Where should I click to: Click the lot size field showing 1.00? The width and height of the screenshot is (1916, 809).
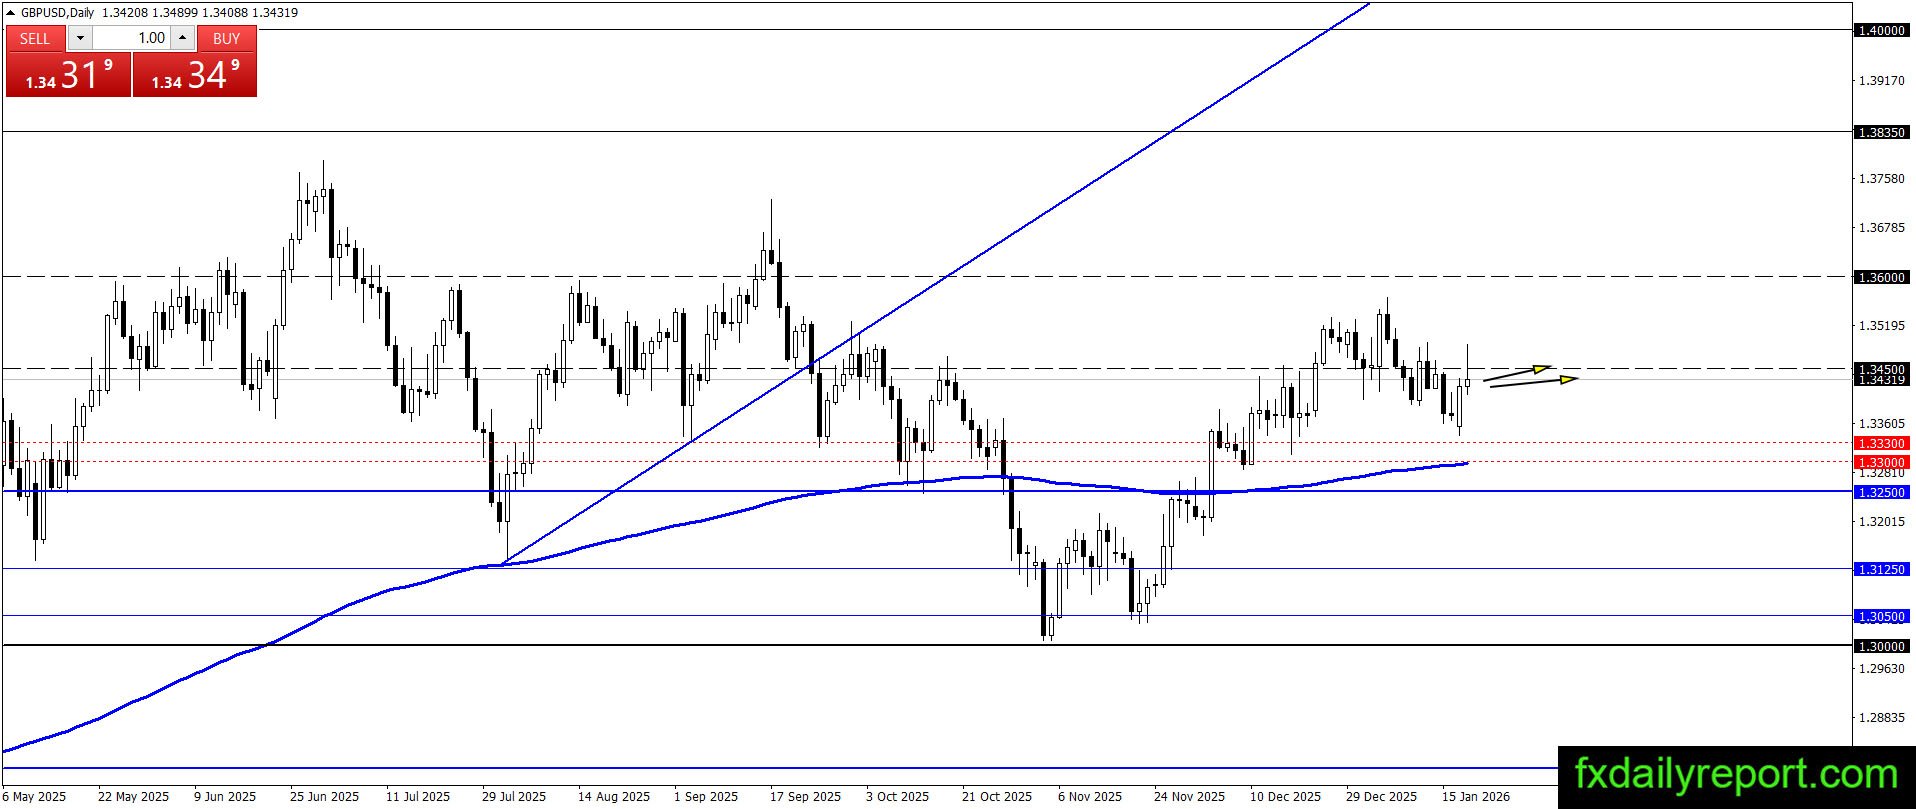tap(132, 38)
